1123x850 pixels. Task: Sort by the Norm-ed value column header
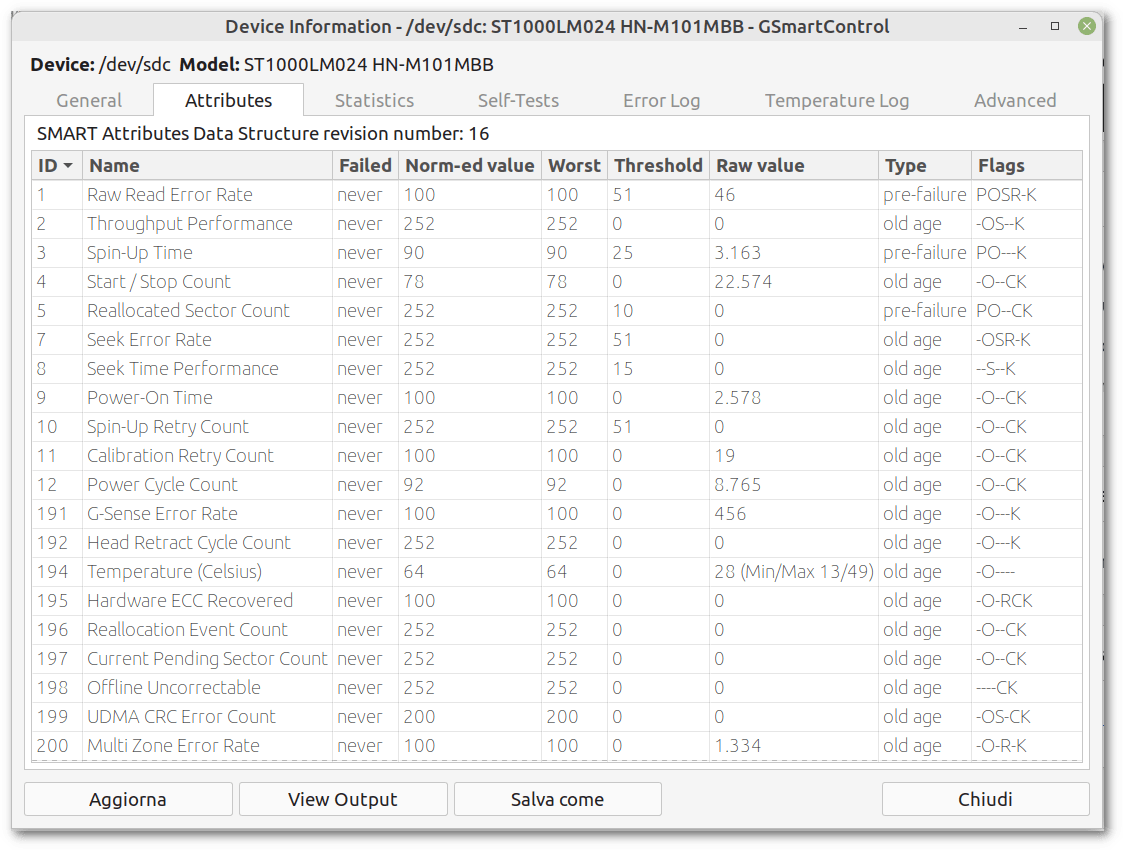point(470,165)
